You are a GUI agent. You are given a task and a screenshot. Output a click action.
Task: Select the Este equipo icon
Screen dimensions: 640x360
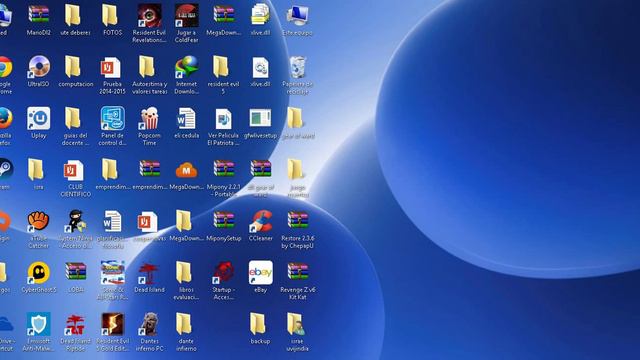[297, 16]
